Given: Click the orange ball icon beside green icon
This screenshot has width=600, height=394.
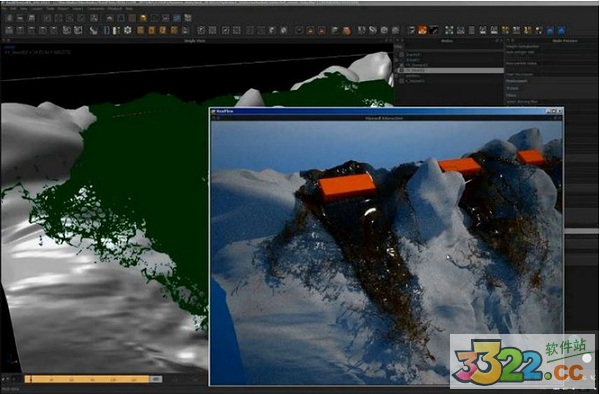Looking at the screenshot, I should (x=347, y=30).
